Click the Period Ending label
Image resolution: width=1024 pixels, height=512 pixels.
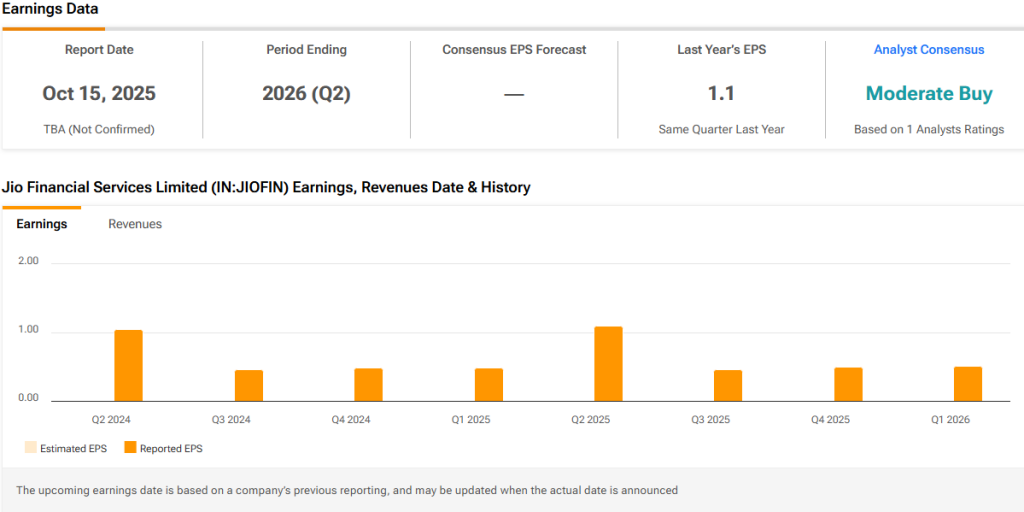[x=306, y=50]
